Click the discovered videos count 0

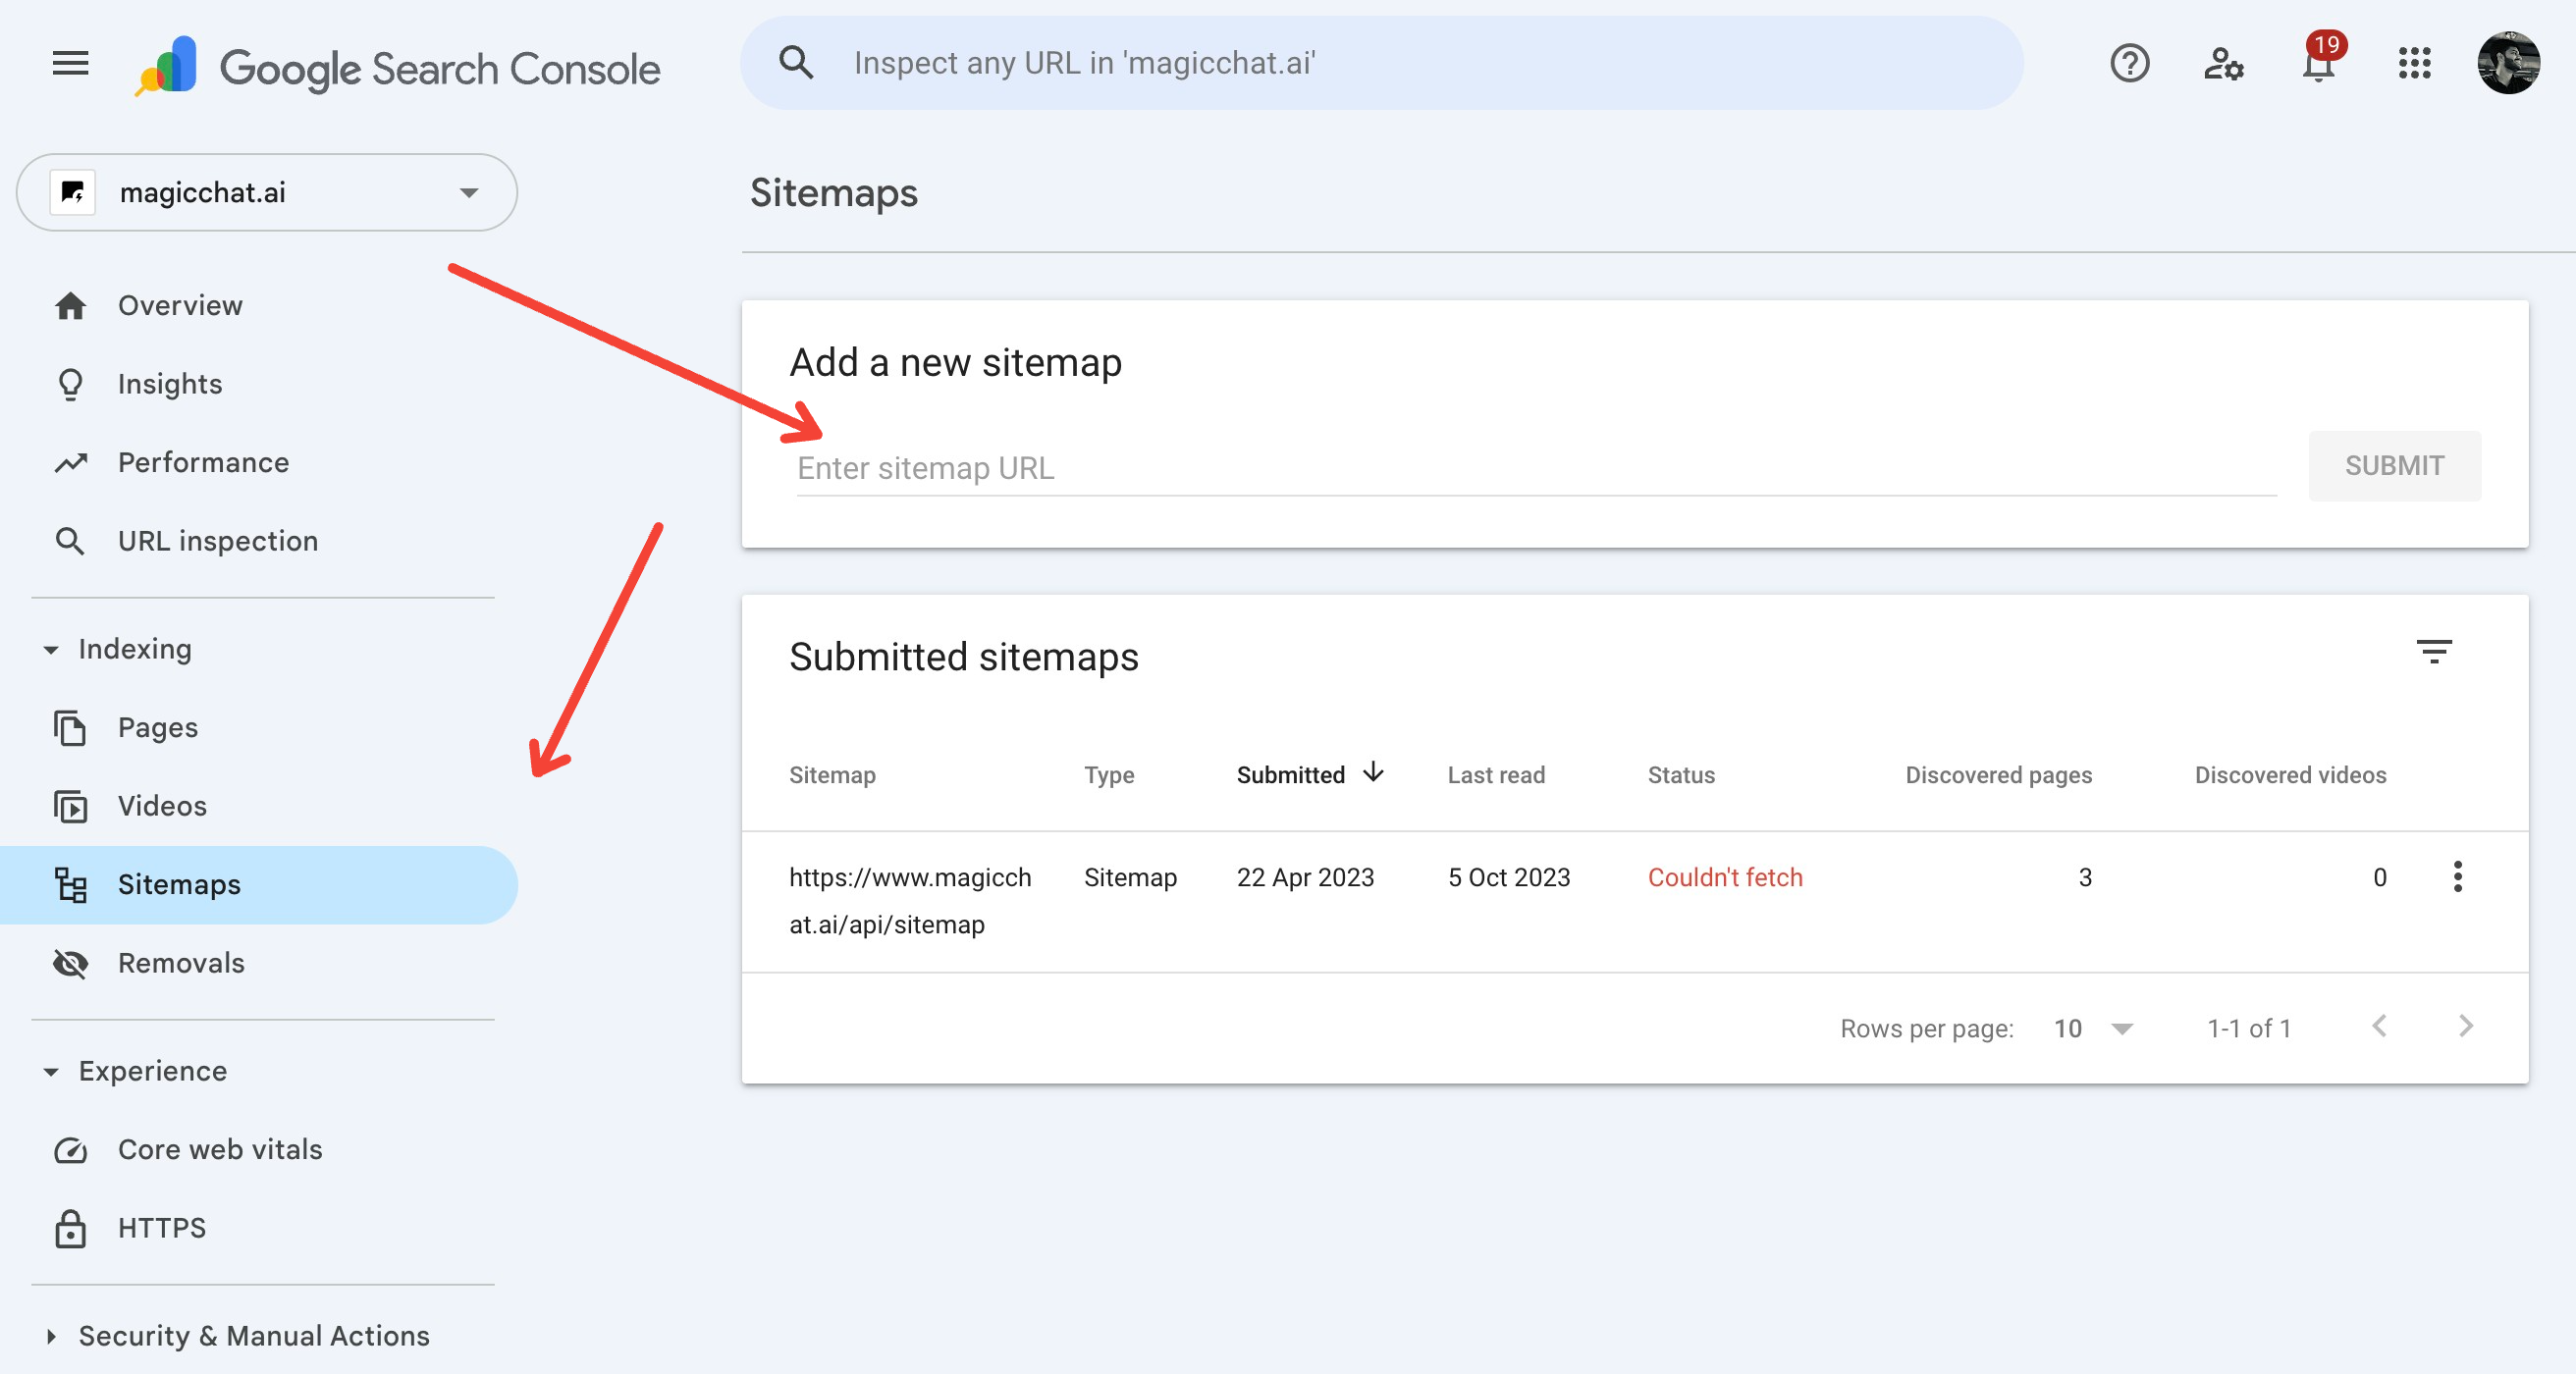point(2379,877)
